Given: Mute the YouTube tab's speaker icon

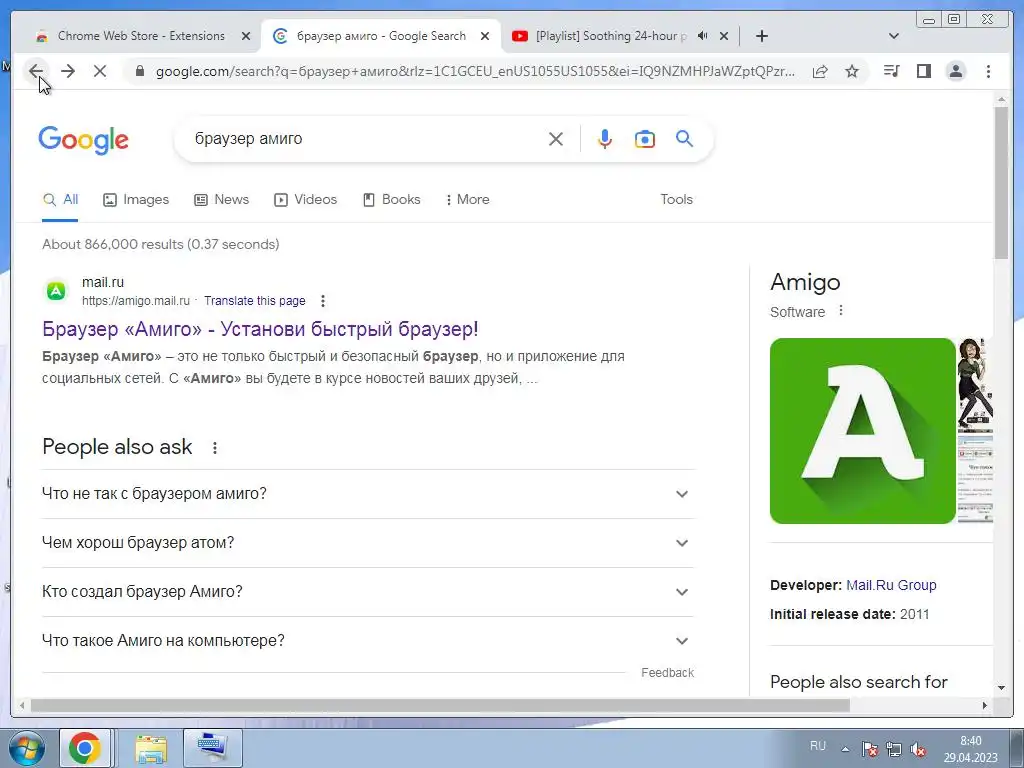Looking at the screenshot, I should (x=703, y=36).
